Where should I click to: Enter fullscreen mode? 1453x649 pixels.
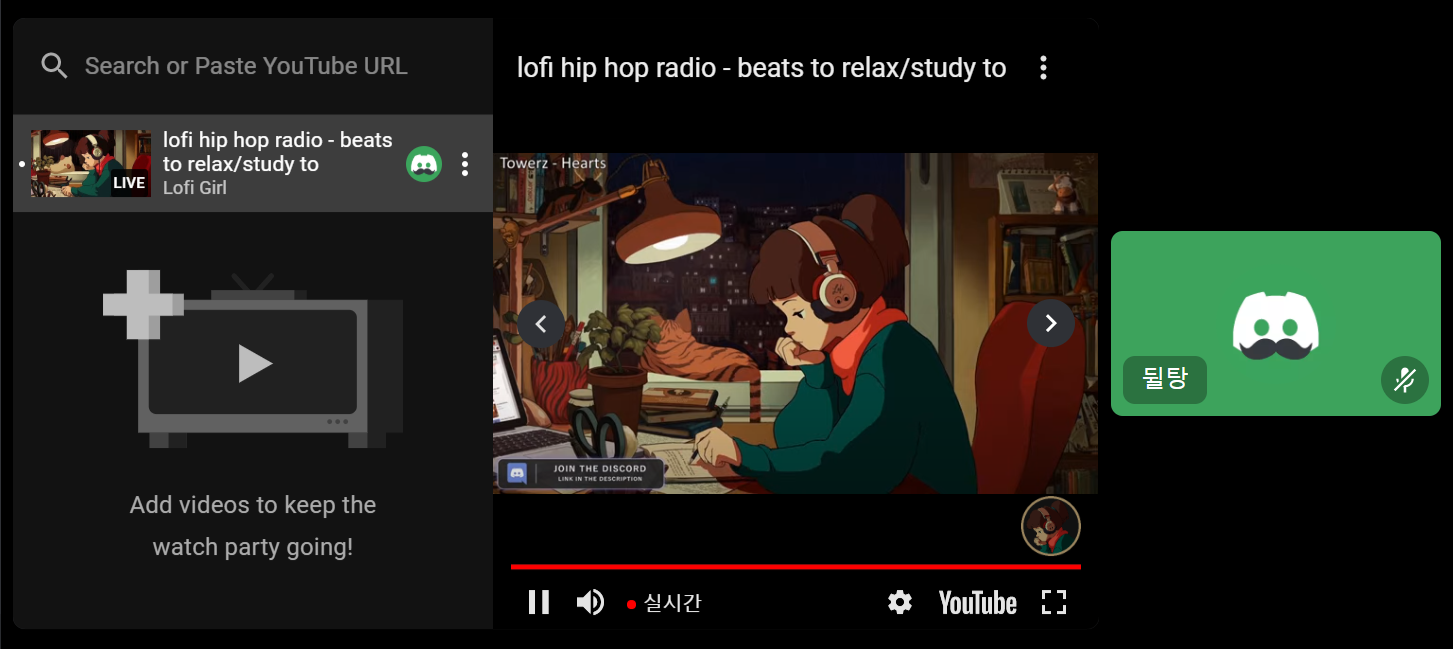click(1054, 602)
